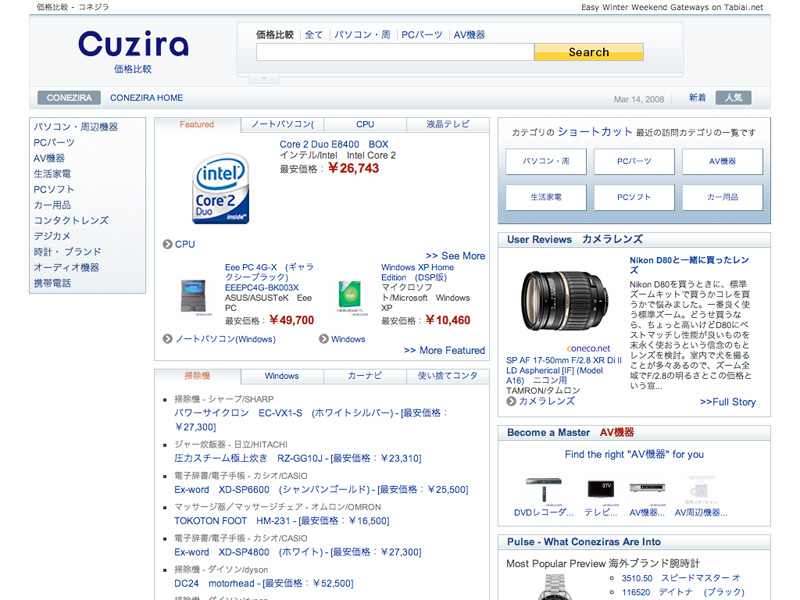Click the Eee PC laptop thumbnail

(x=194, y=296)
